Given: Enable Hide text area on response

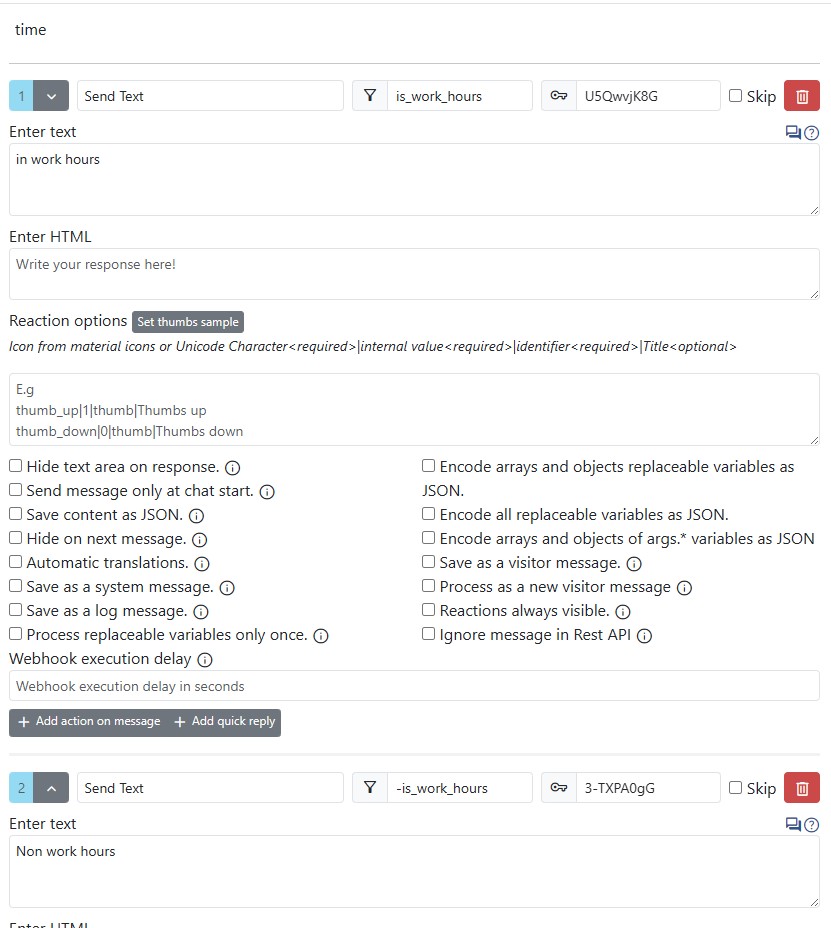Looking at the screenshot, I should [15, 466].
